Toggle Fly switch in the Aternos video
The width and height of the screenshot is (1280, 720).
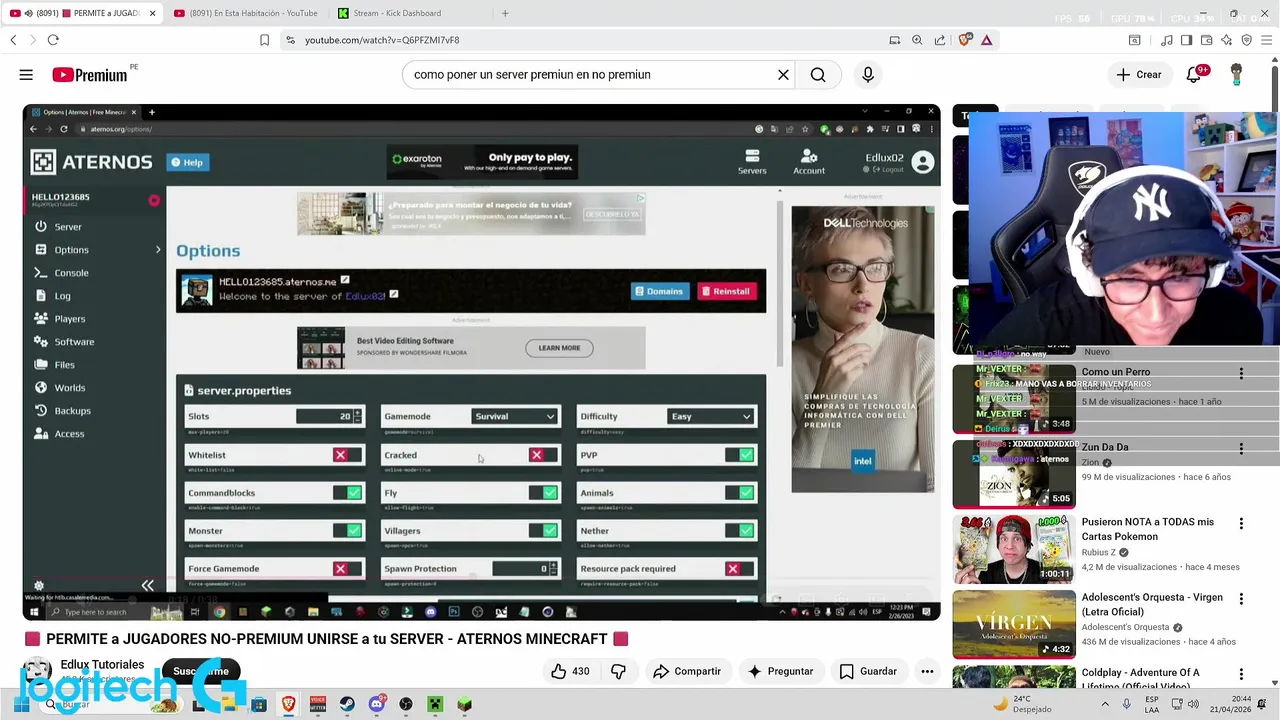coord(543,493)
